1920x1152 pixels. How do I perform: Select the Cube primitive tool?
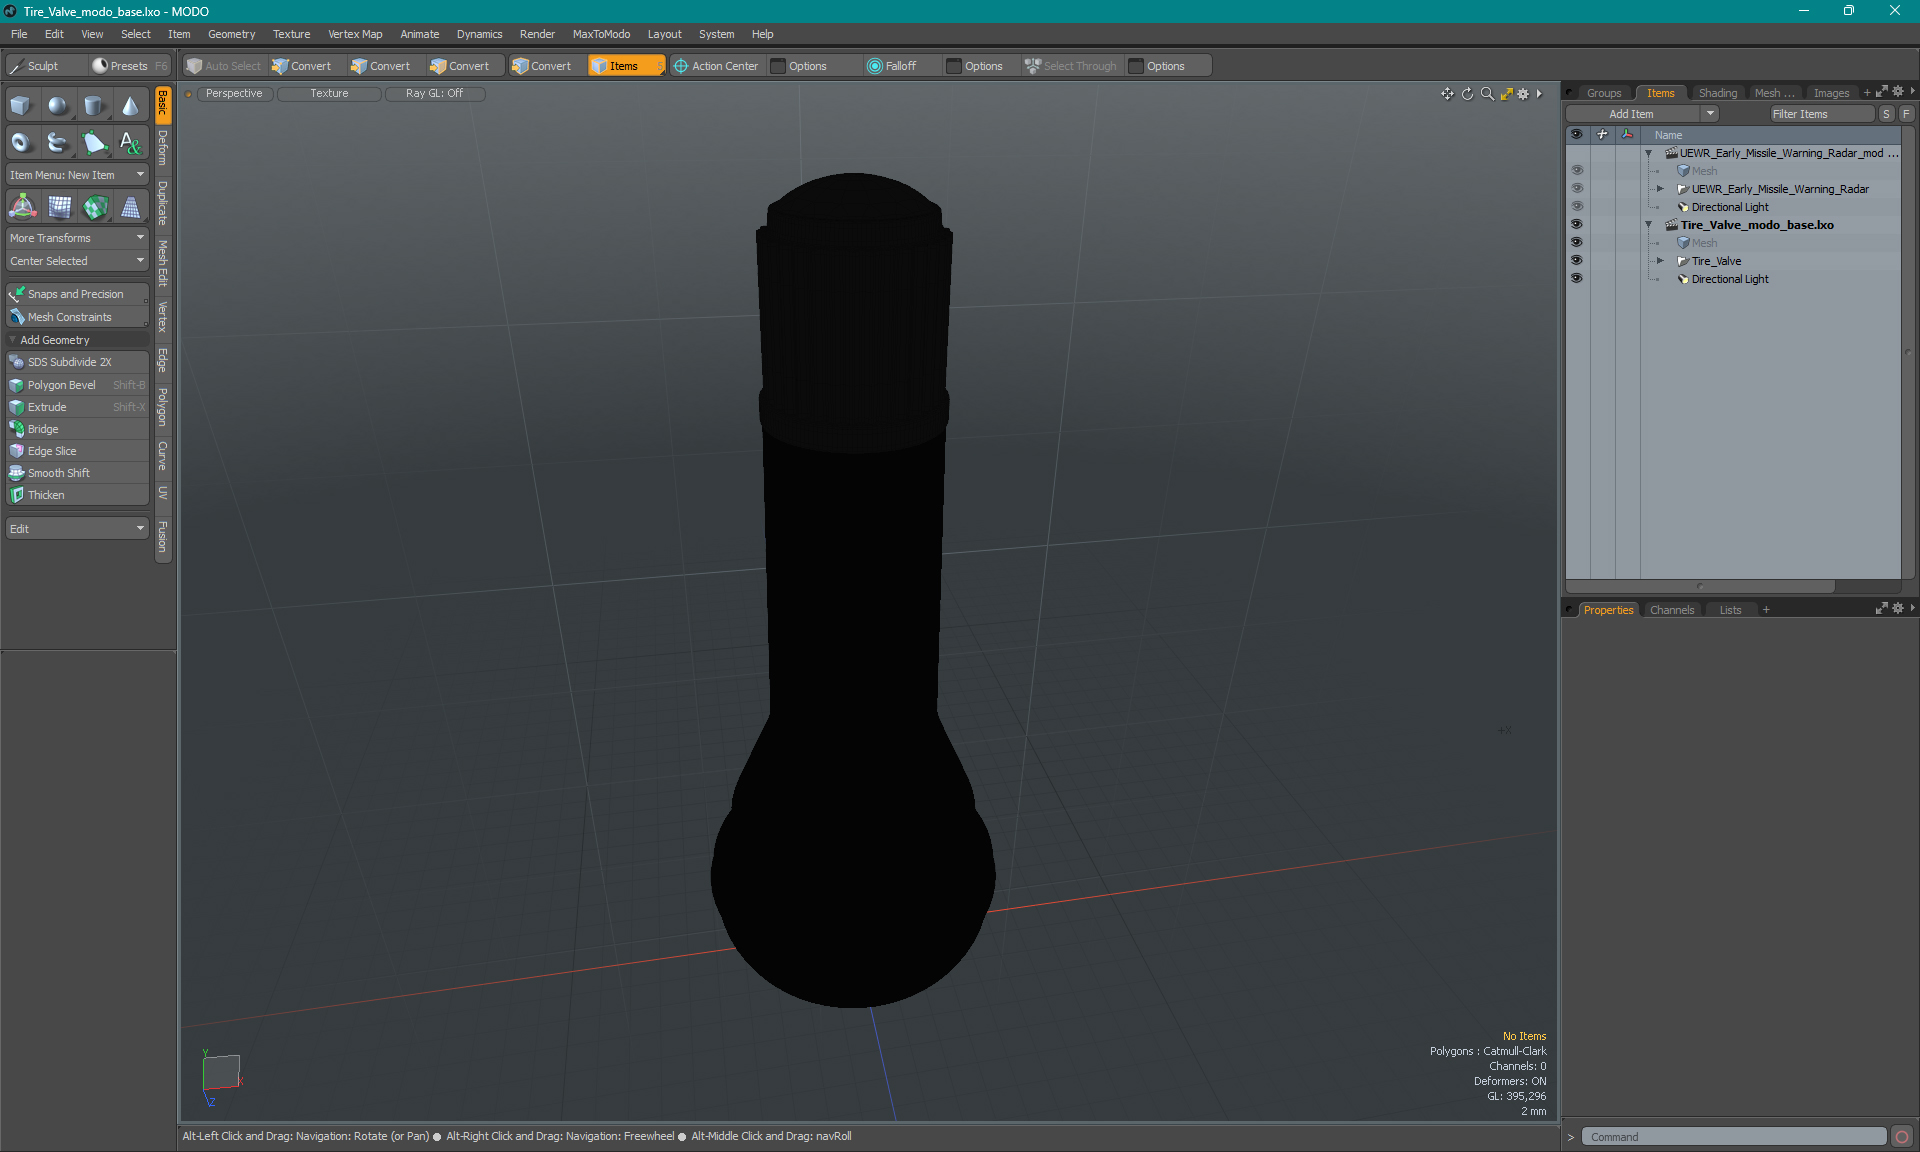[21, 106]
